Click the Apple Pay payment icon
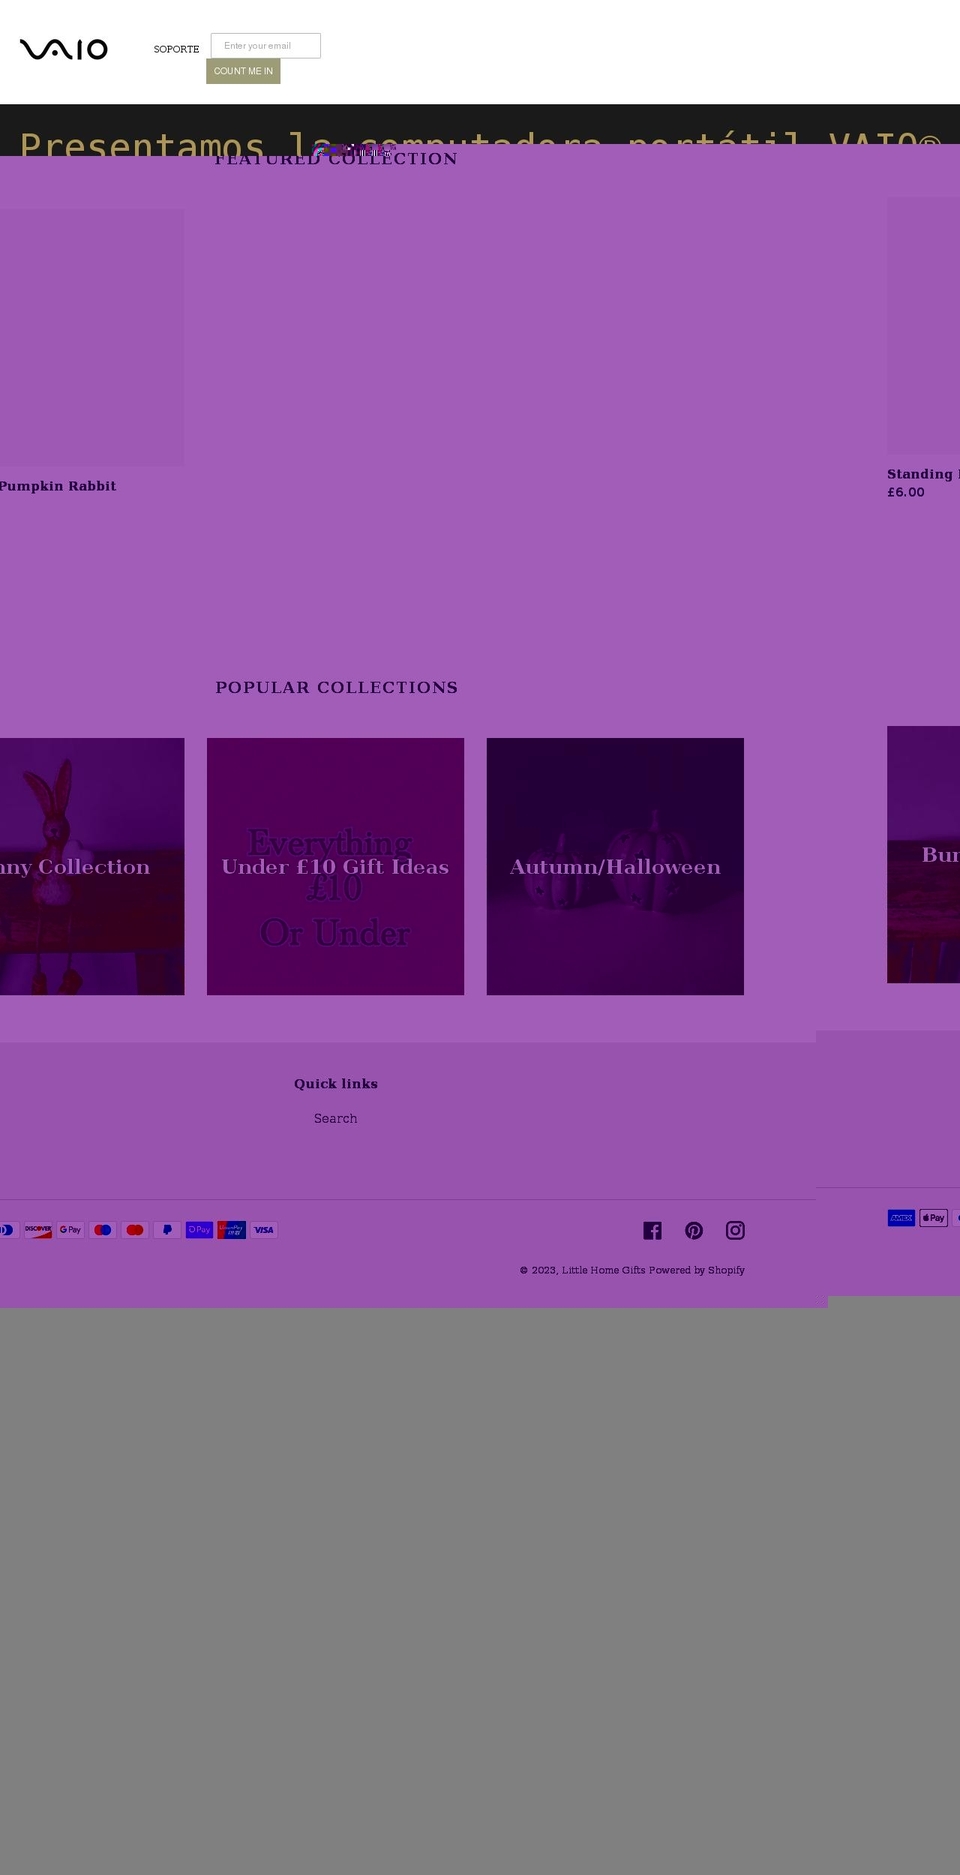Viewport: 960px width, 1875px height. (x=933, y=1218)
